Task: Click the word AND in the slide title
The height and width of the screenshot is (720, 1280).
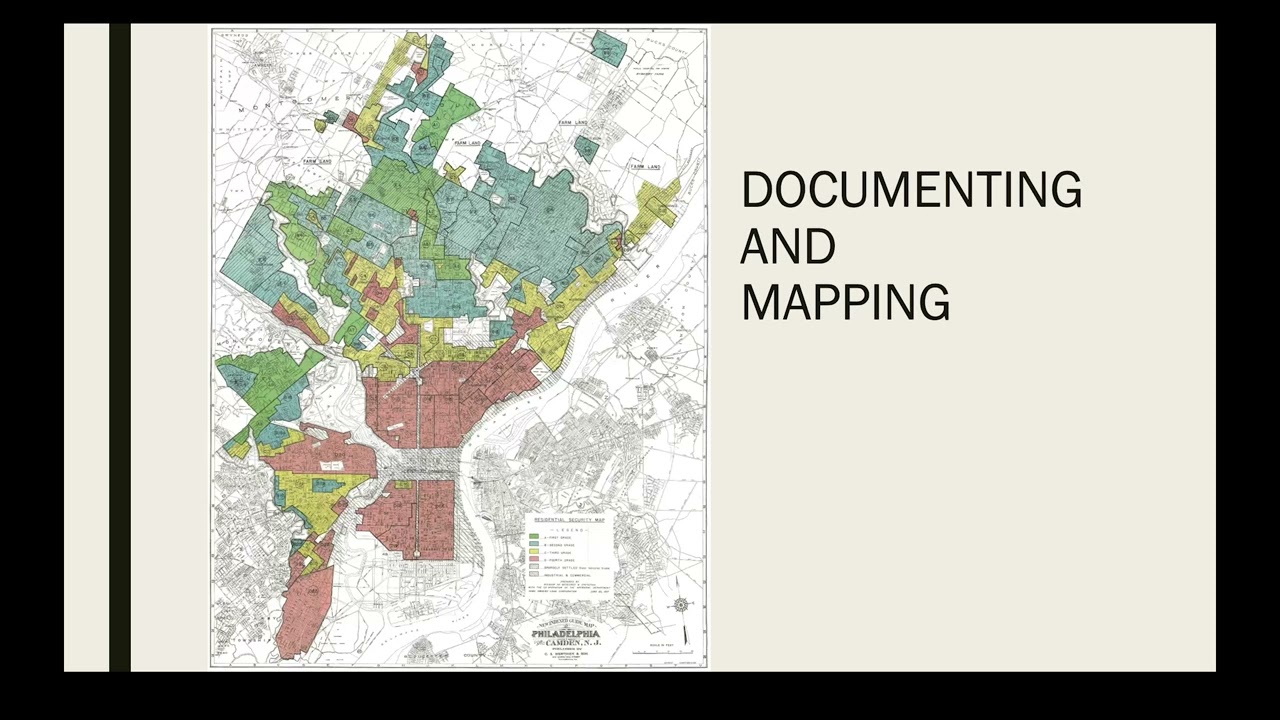Action: pos(788,246)
